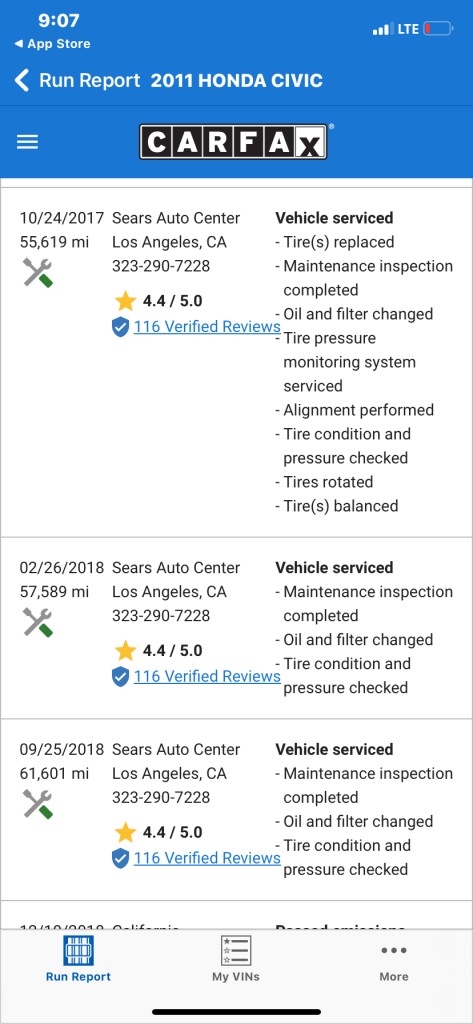
Task: Tap the wrench icon for the 10/24/2017 service
Action: pos(38,272)
